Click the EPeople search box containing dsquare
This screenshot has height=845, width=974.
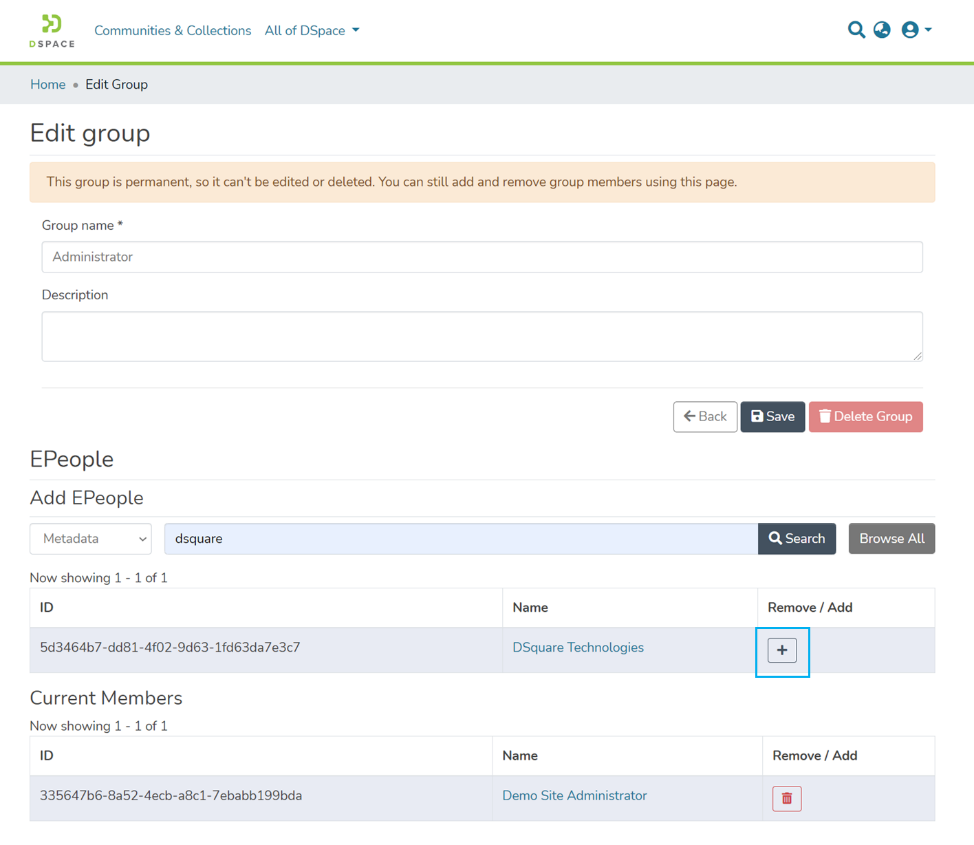[x=460, y=539]
